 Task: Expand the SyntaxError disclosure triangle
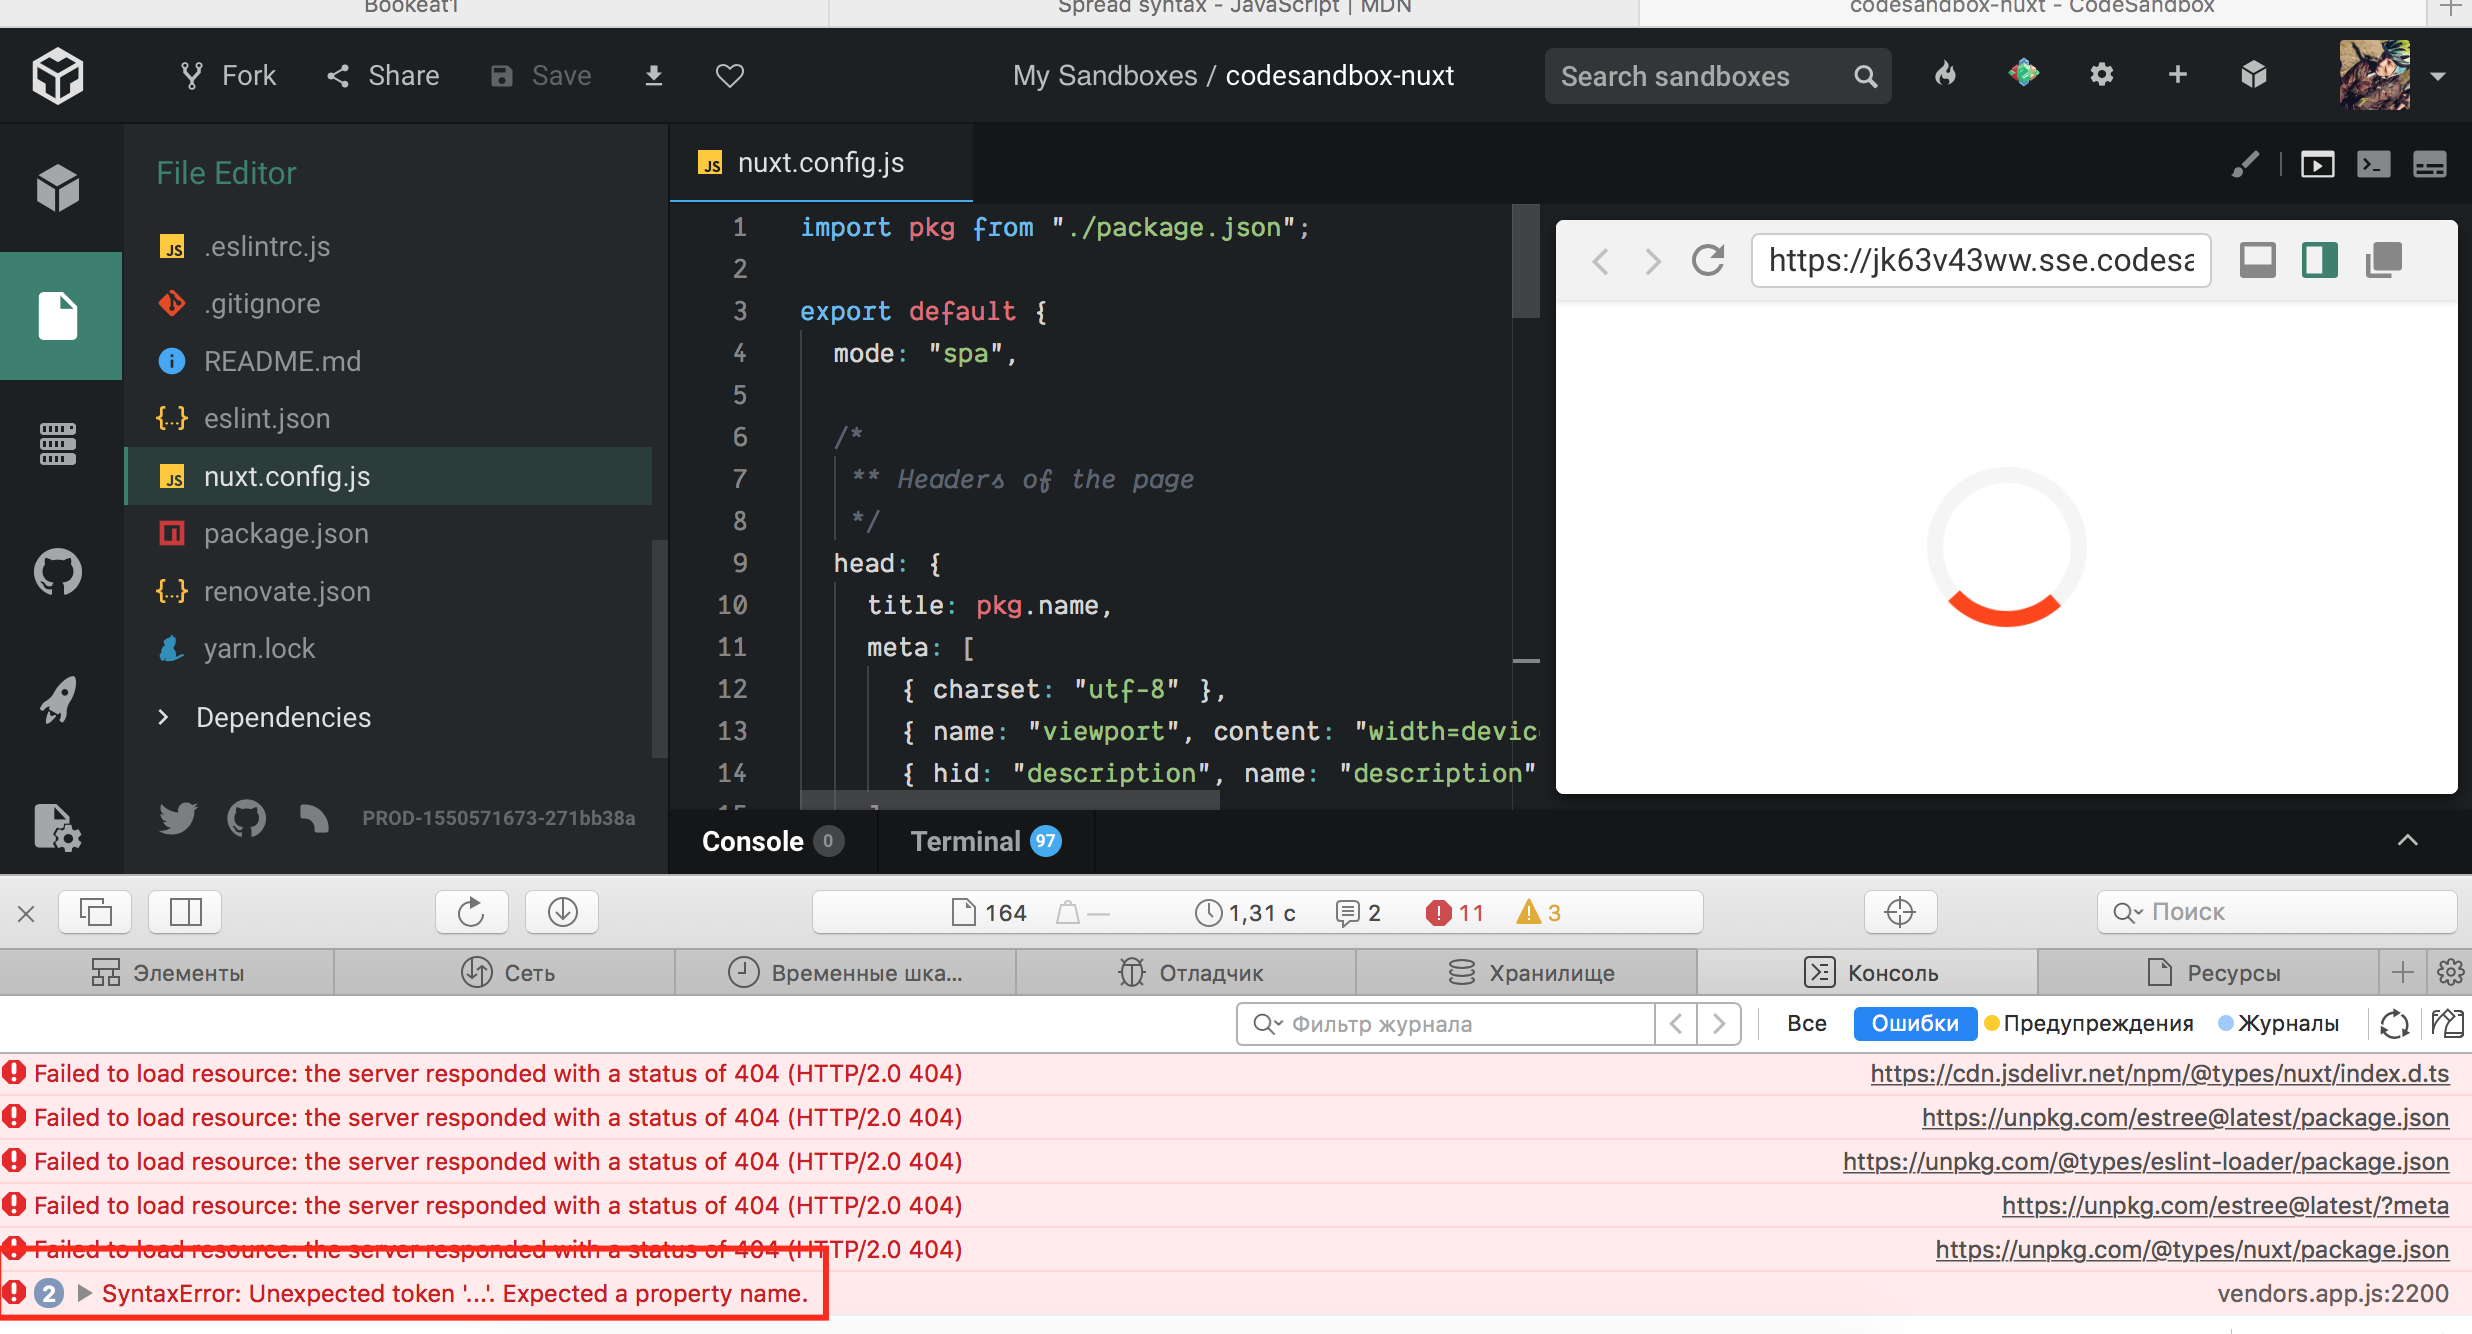(85, 1293)
